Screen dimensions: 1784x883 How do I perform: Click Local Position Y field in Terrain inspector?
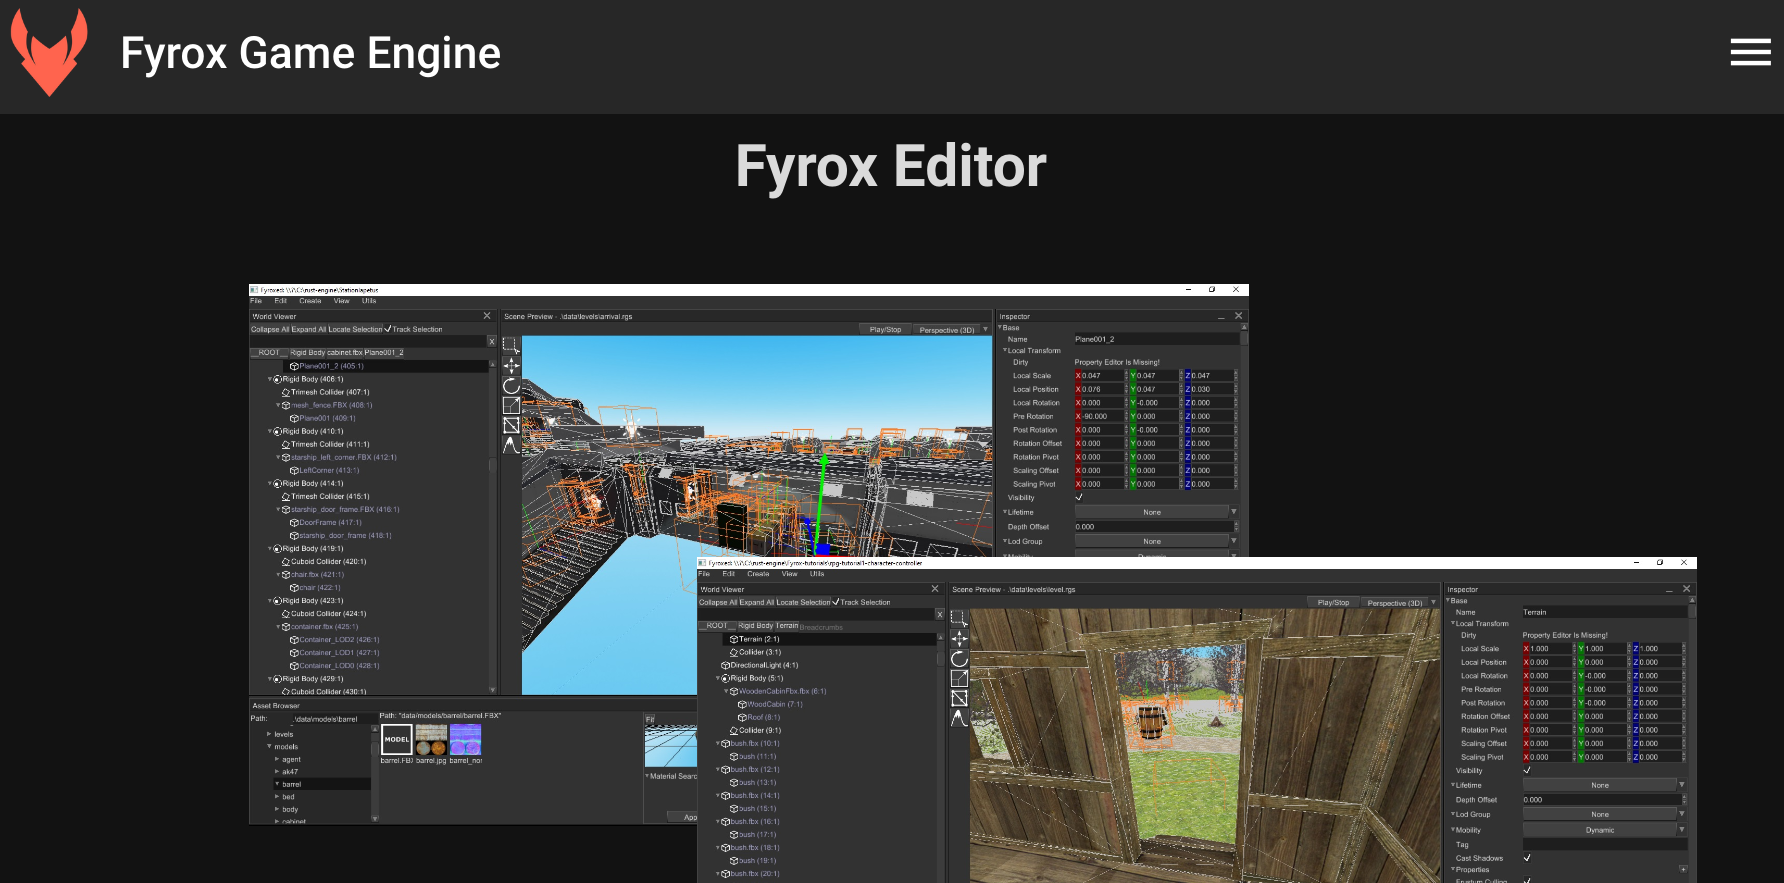pyautogui.click(x=1603, y=662)
